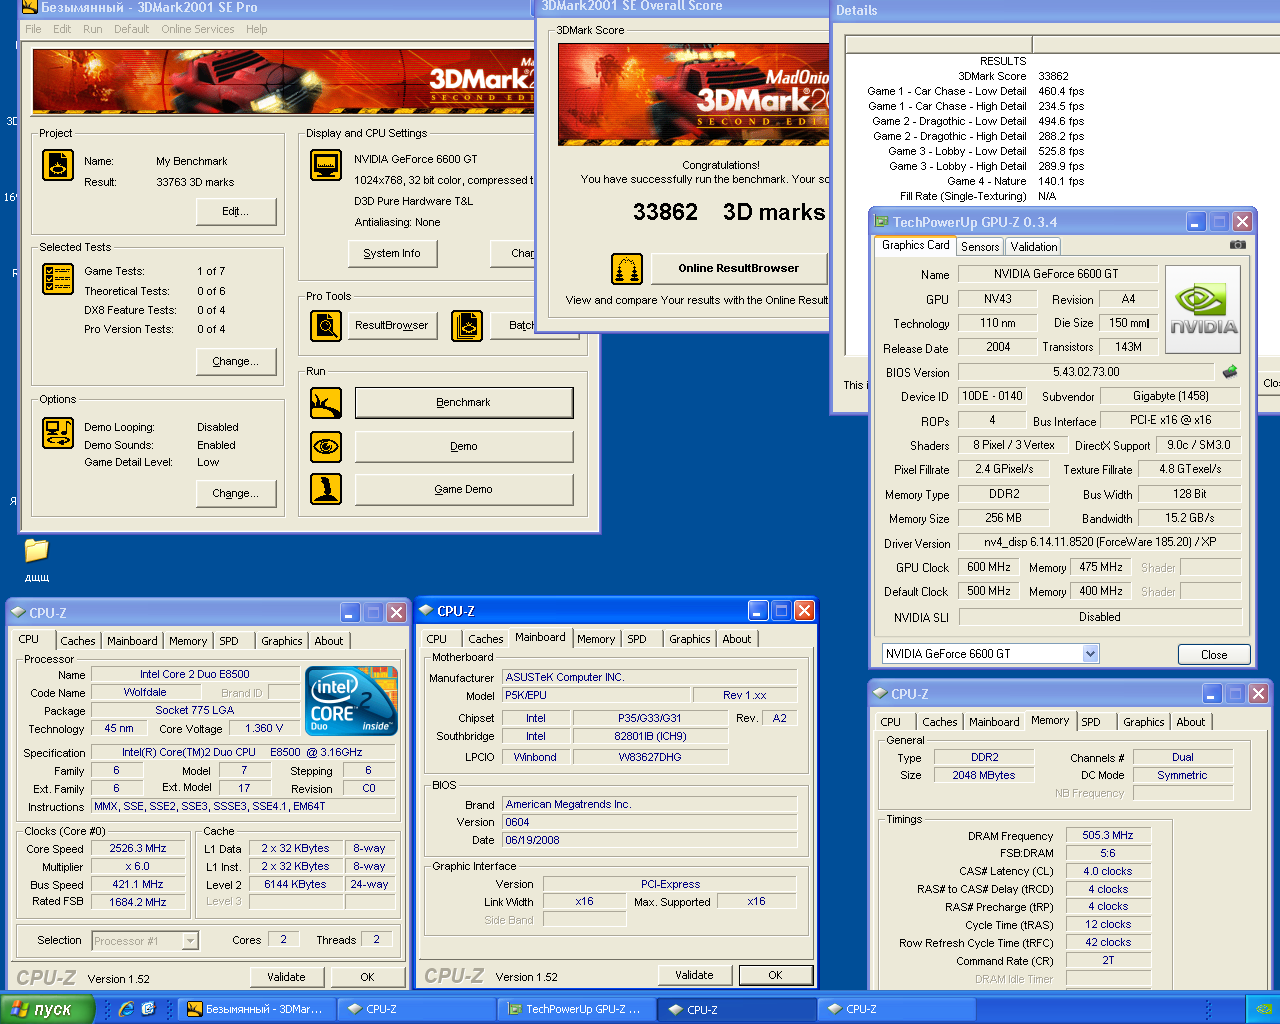Click the Demo button

point(464,447)
